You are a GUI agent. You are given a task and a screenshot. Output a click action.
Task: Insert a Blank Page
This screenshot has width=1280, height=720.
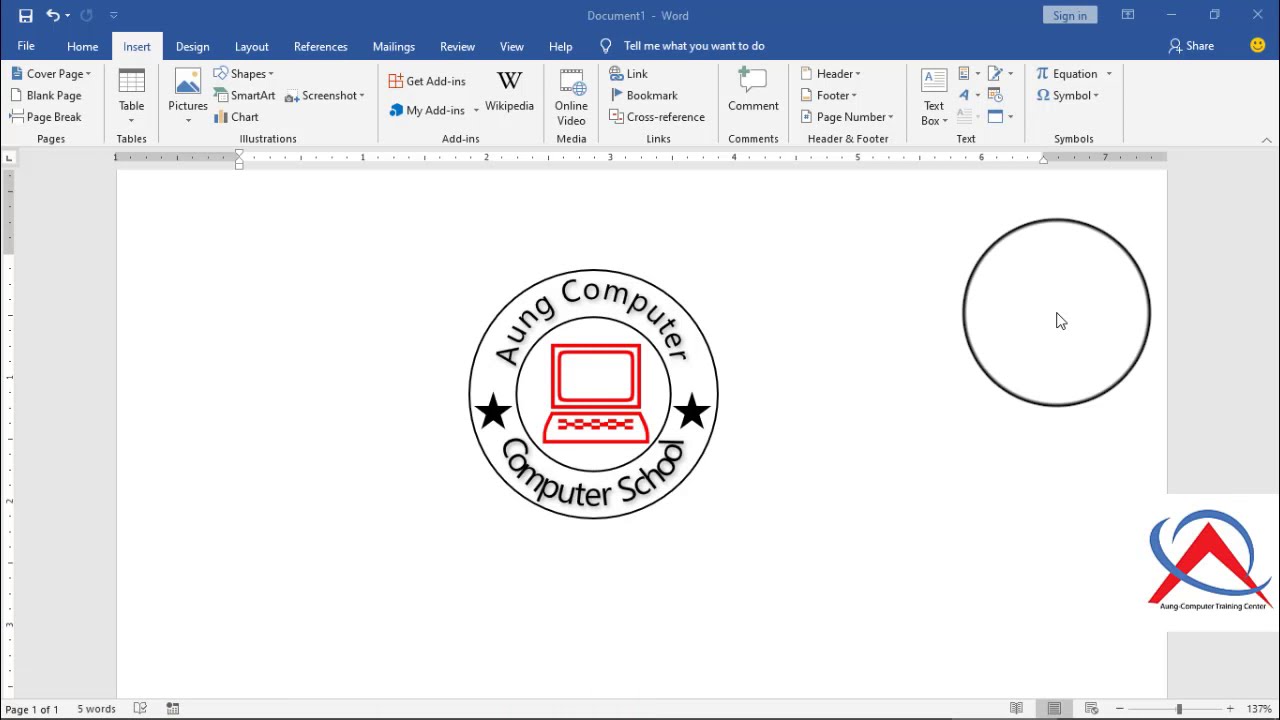(x=46, y=95)
